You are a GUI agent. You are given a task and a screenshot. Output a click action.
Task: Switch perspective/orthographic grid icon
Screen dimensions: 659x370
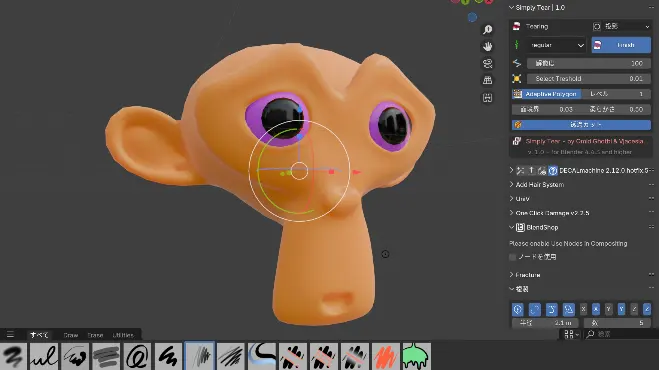click(488, 80)
